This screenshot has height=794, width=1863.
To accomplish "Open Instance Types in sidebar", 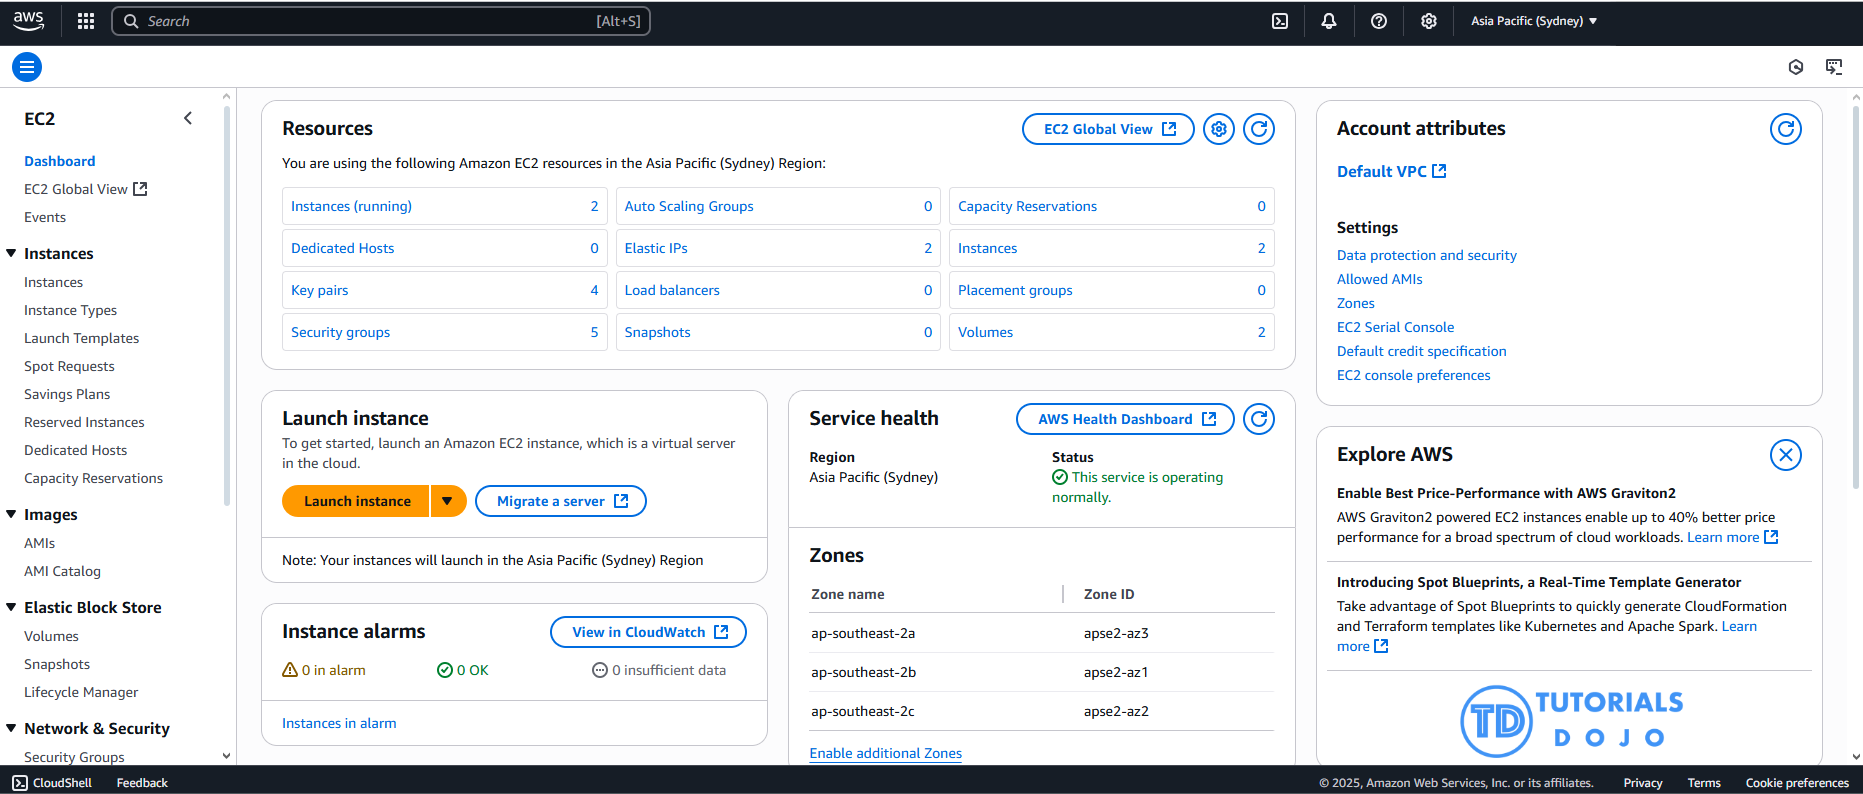I will (71, 310).
